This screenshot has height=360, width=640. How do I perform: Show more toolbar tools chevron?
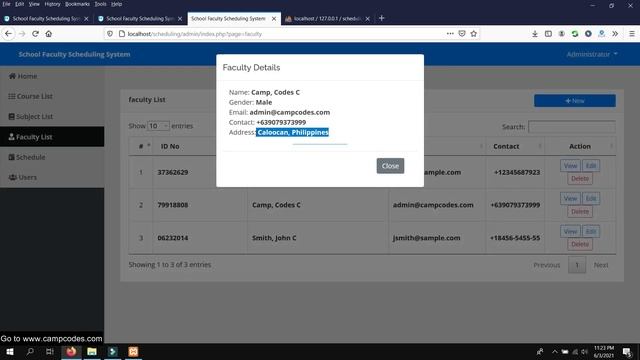[615, 34]
